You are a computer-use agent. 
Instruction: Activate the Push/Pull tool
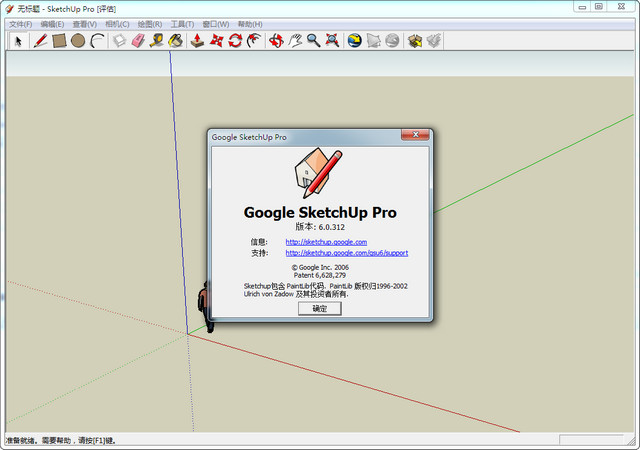tap(198, 41)
